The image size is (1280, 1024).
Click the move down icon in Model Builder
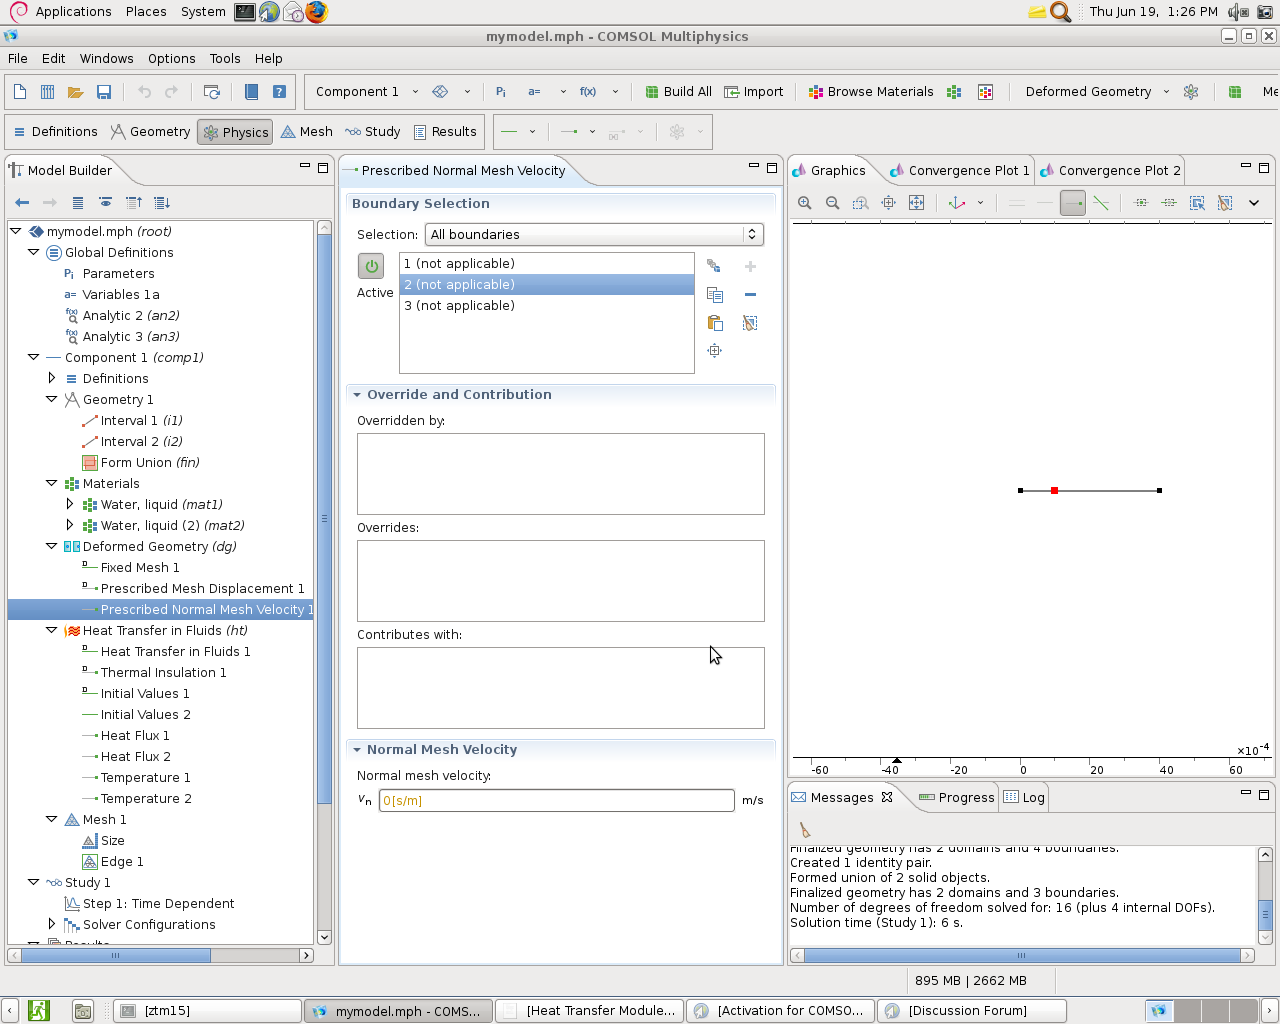tap(162, 202)
